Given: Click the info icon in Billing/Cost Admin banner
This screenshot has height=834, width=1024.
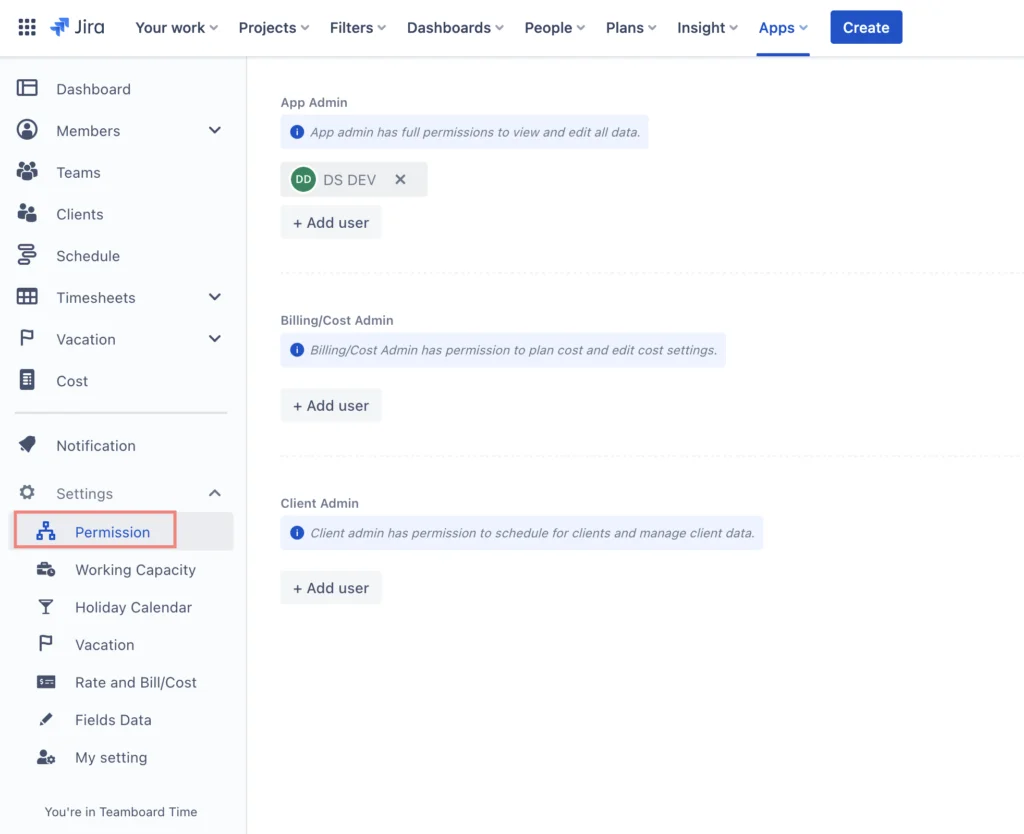Looking at the screenshot, I should coord(297,350).
